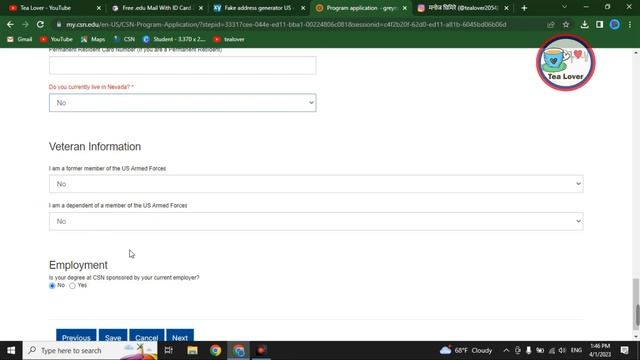Open the first Chrome taskbar icon

[216, 350]
